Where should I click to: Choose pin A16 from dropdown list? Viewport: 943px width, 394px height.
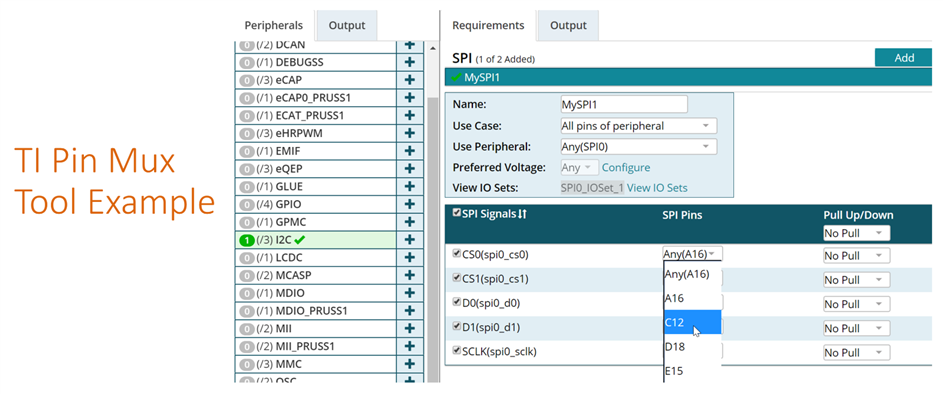point(692,298)
